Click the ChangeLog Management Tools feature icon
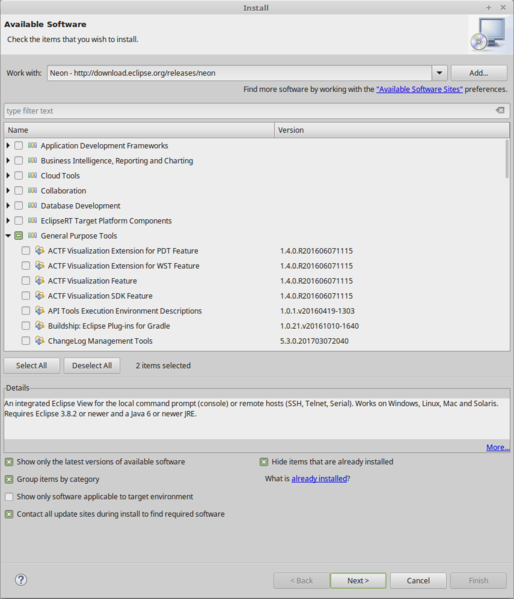The width and height of the screenshot is (514, 599). pos(40,340)
